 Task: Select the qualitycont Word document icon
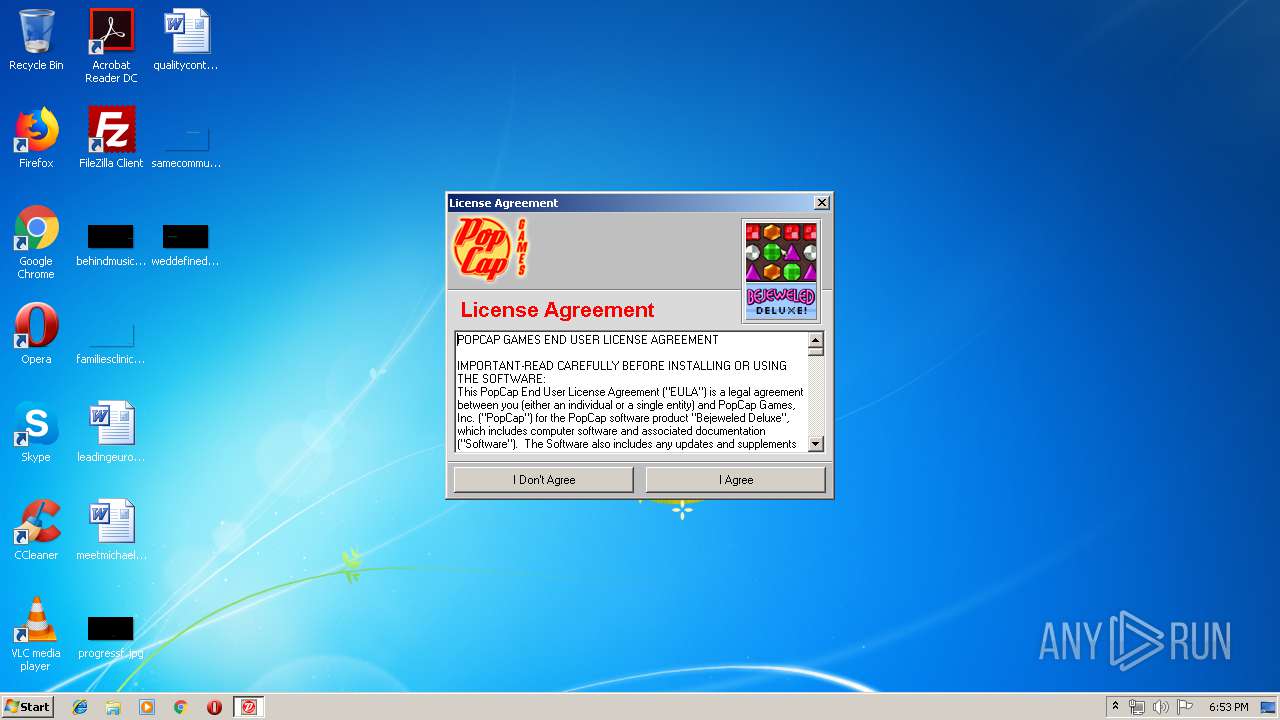click(x=186, y=40)
